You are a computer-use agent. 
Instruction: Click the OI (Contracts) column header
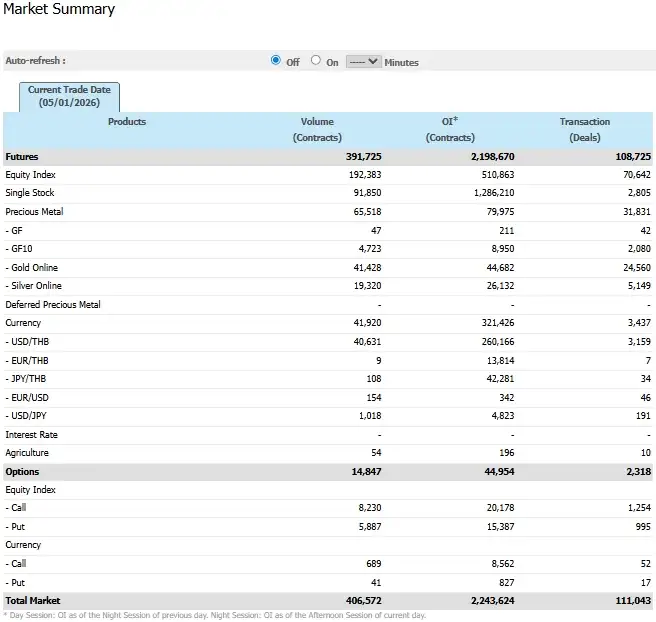point(449,129)
